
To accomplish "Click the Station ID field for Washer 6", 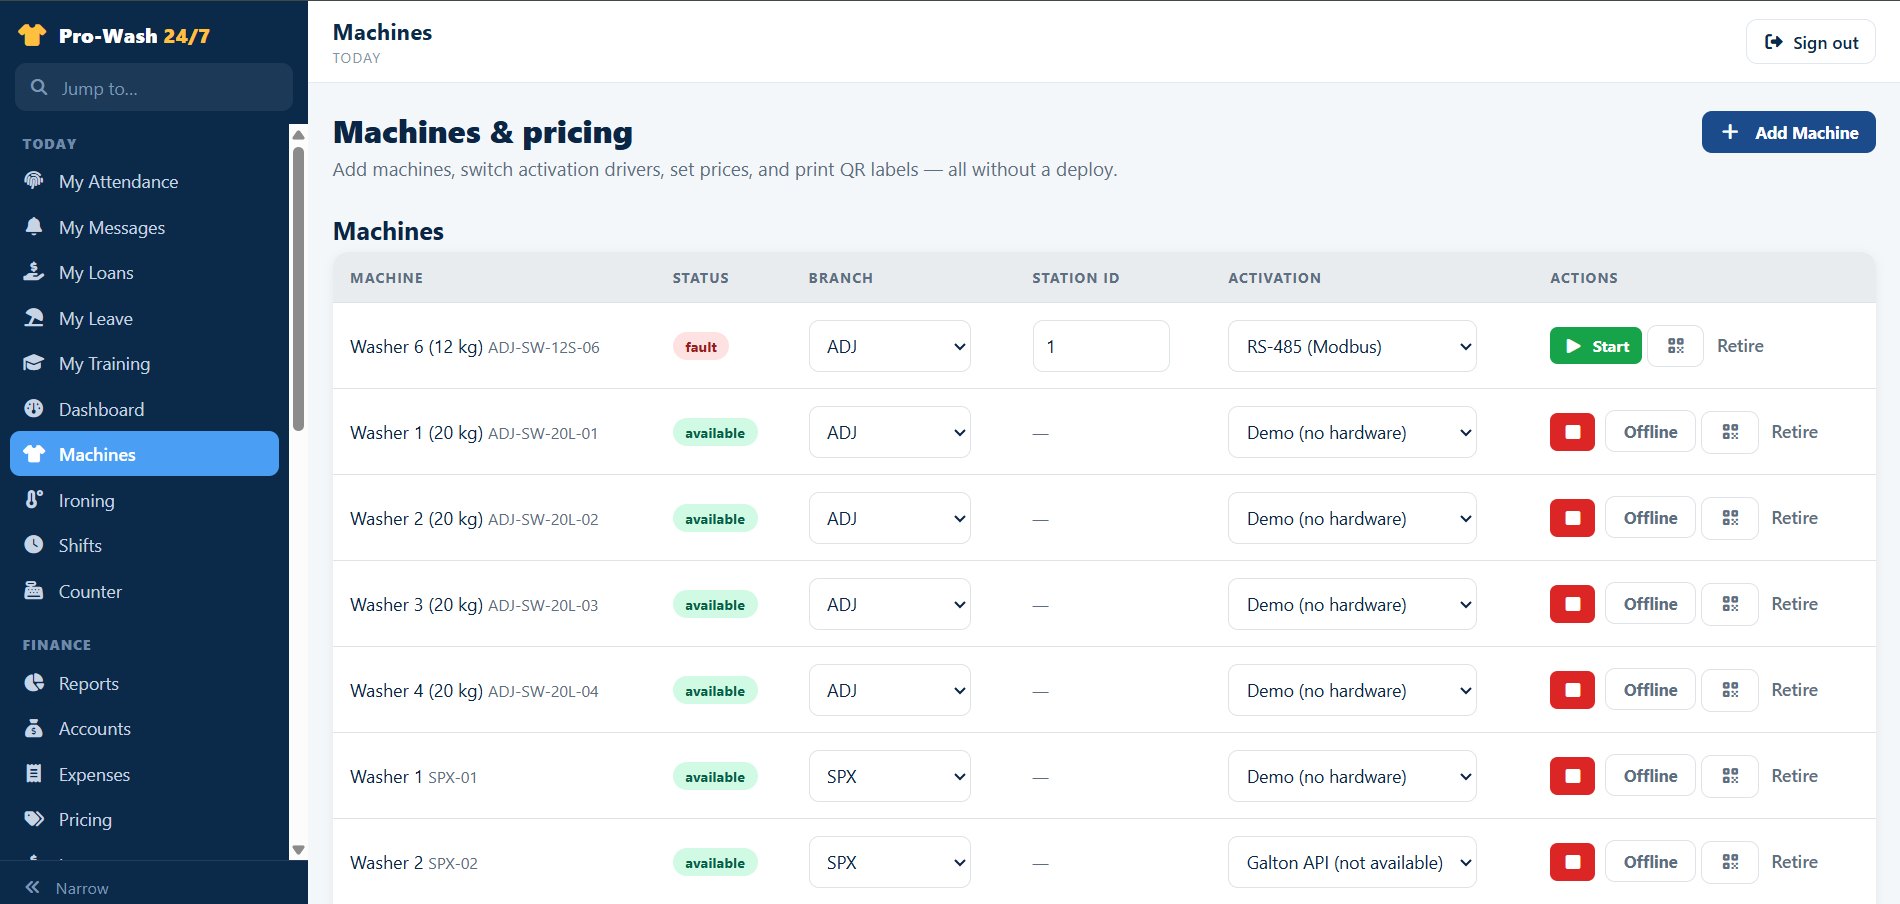I will pyautogui.click(x=1100, y=346).
